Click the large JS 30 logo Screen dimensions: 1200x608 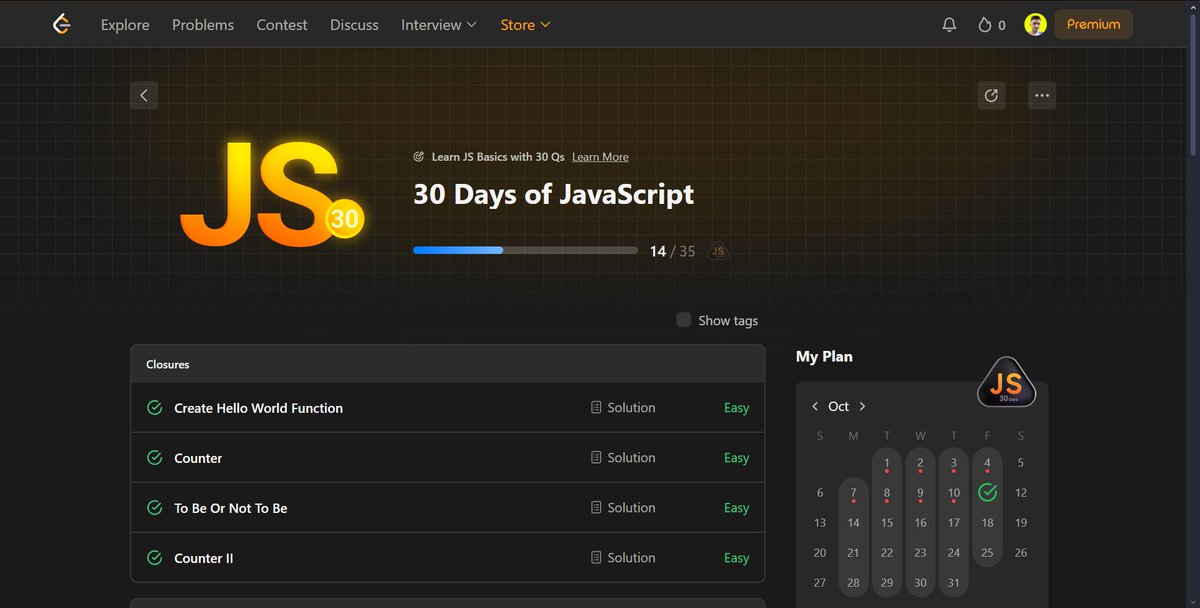coord(270,195)
